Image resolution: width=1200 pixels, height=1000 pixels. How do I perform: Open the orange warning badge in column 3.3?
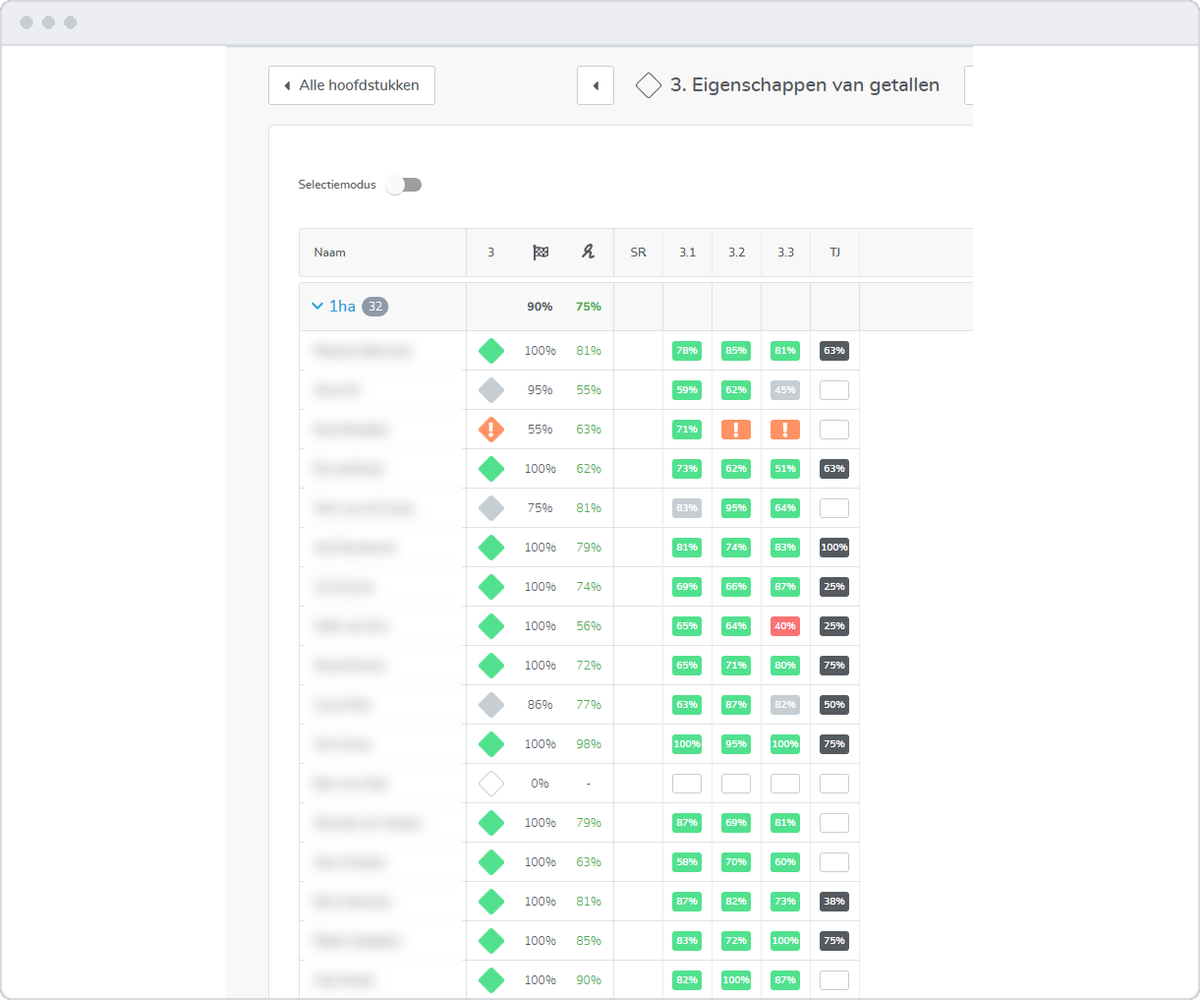click(785, 430)
